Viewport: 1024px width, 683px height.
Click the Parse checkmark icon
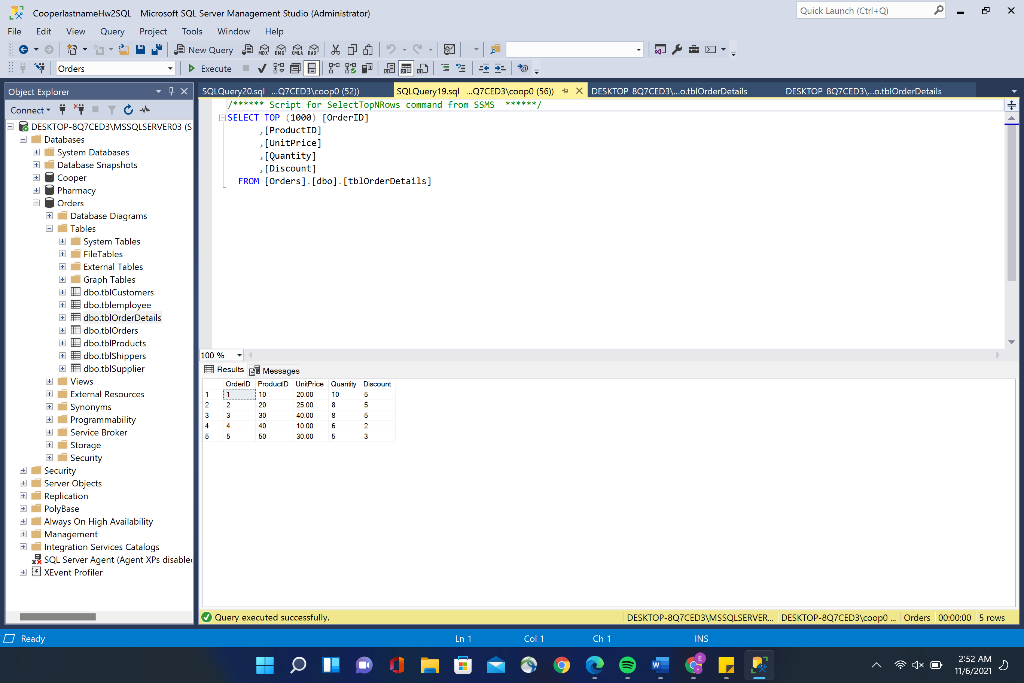262,69
